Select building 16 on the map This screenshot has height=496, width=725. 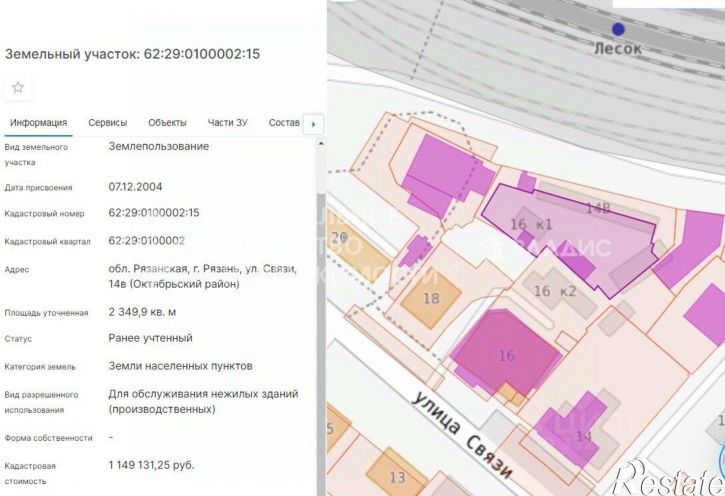[506, 355]
